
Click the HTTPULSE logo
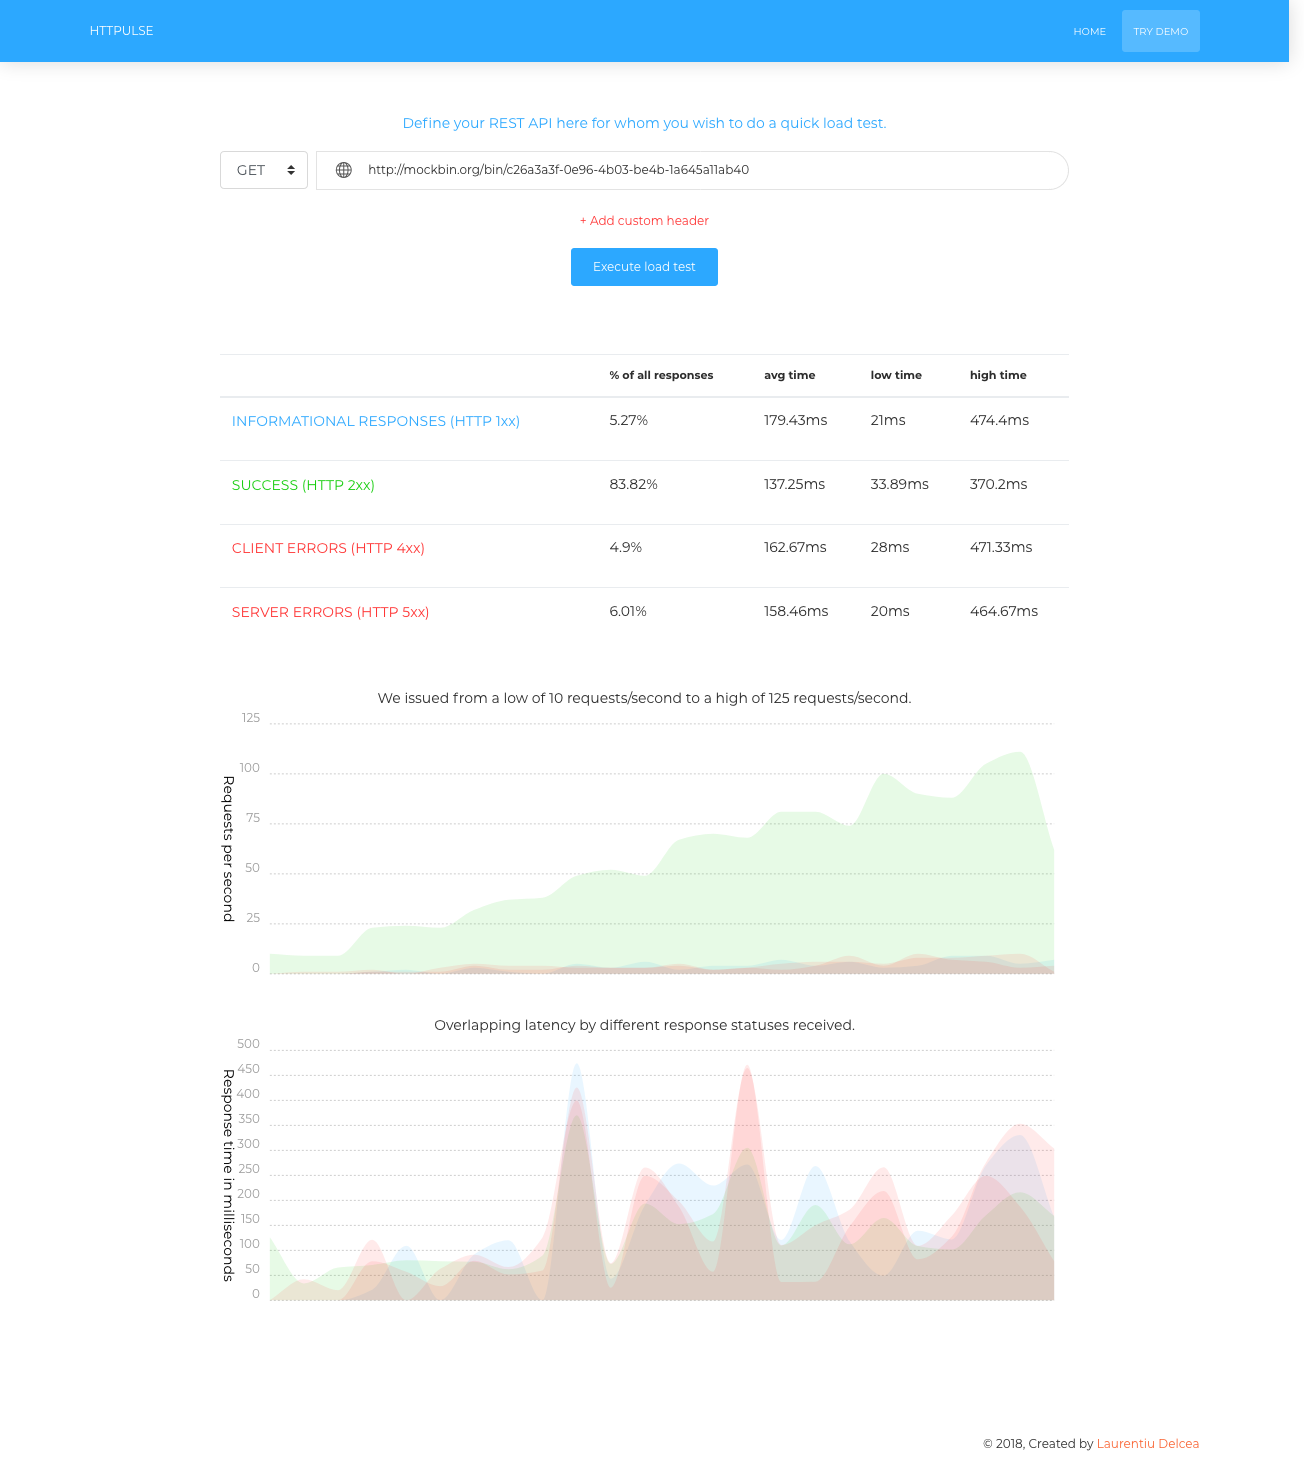point(121,31)
